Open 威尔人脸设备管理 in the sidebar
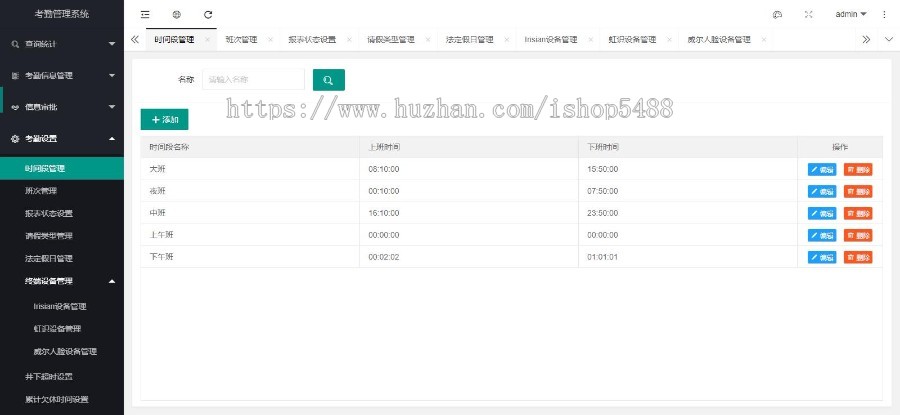The image size is (900, 415). 62,351
